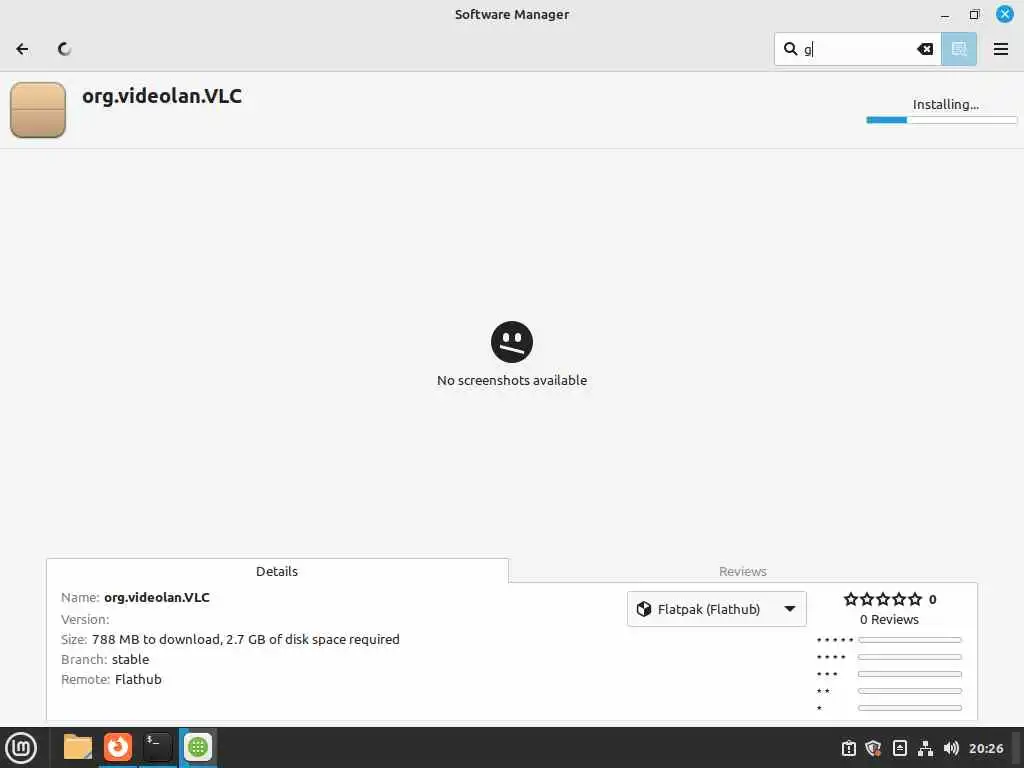Screen dimensions: 1024x768
Task: Open the Terminal from taskbar
Action: click(x=157, y=748)
